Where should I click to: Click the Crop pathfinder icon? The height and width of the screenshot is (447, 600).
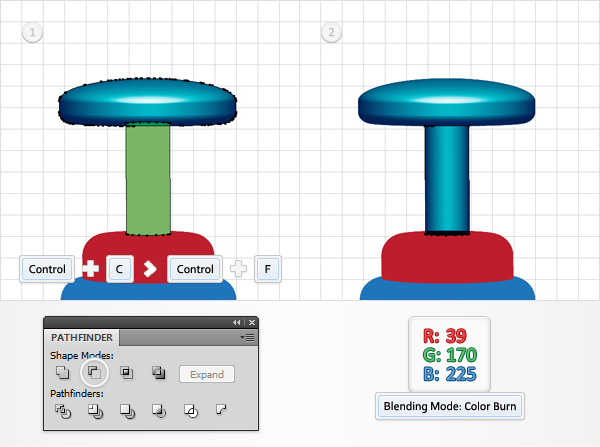(159, 411)
